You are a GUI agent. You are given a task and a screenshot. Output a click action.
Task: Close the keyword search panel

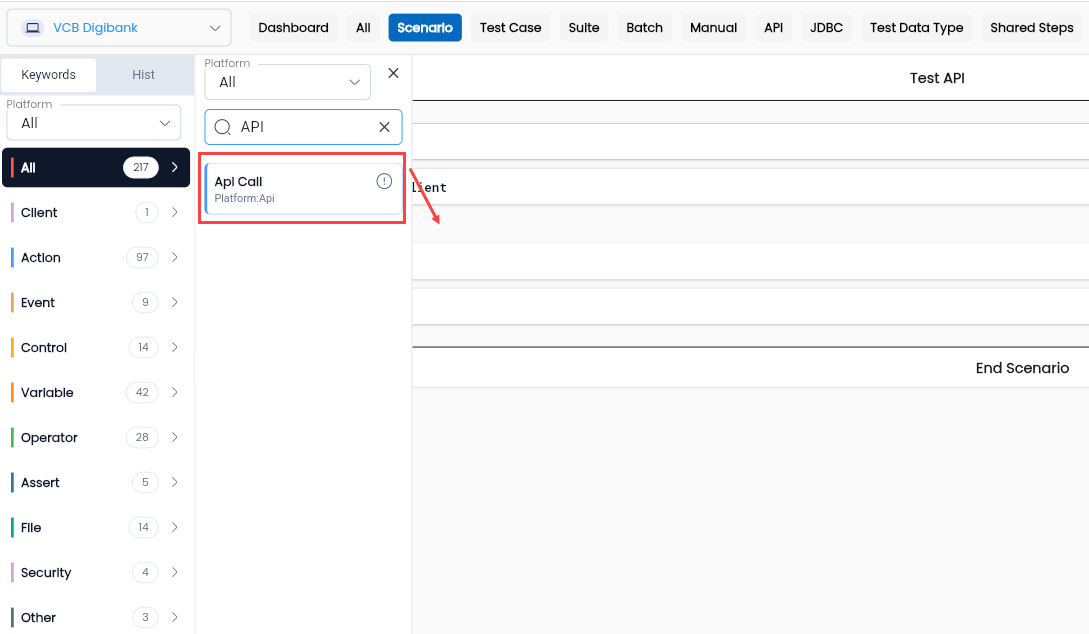tap(393, 73)
